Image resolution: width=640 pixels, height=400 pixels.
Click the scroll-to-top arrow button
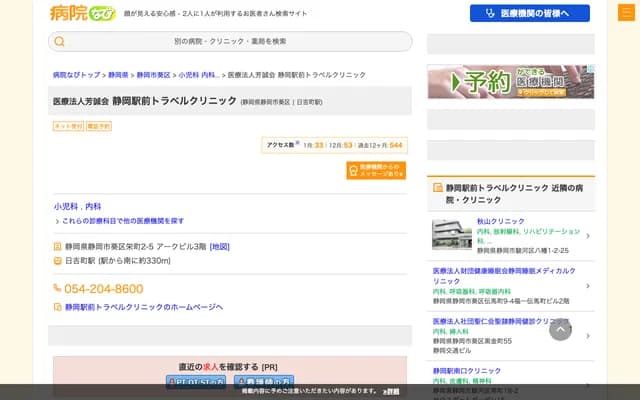coord(560,328)
